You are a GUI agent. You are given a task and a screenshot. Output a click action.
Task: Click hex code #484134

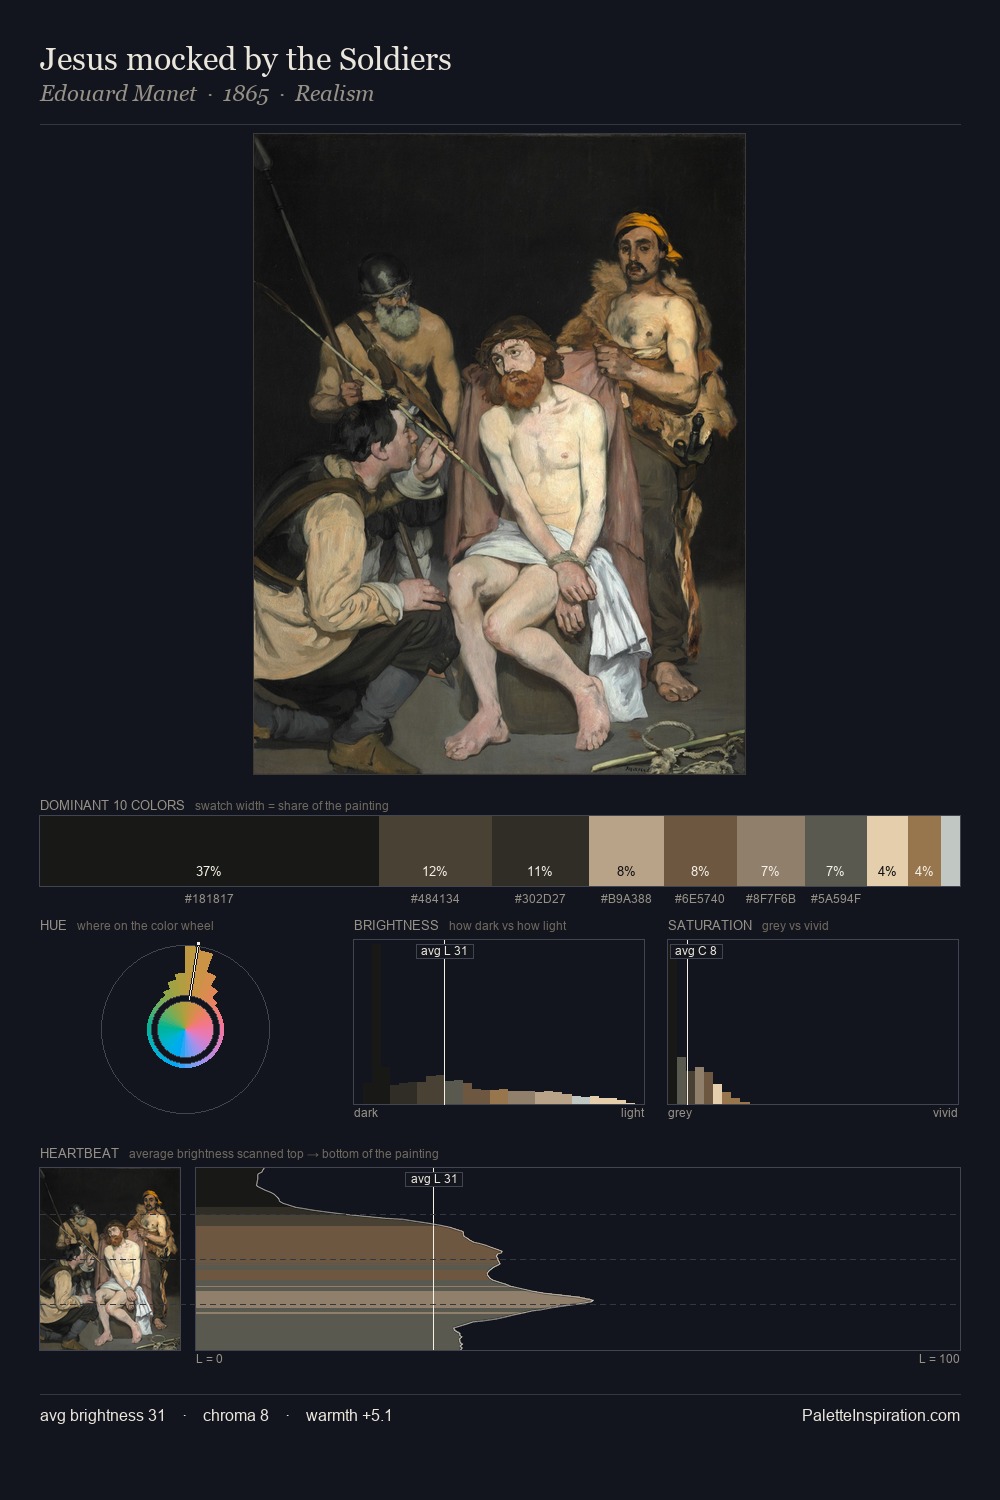435,899
